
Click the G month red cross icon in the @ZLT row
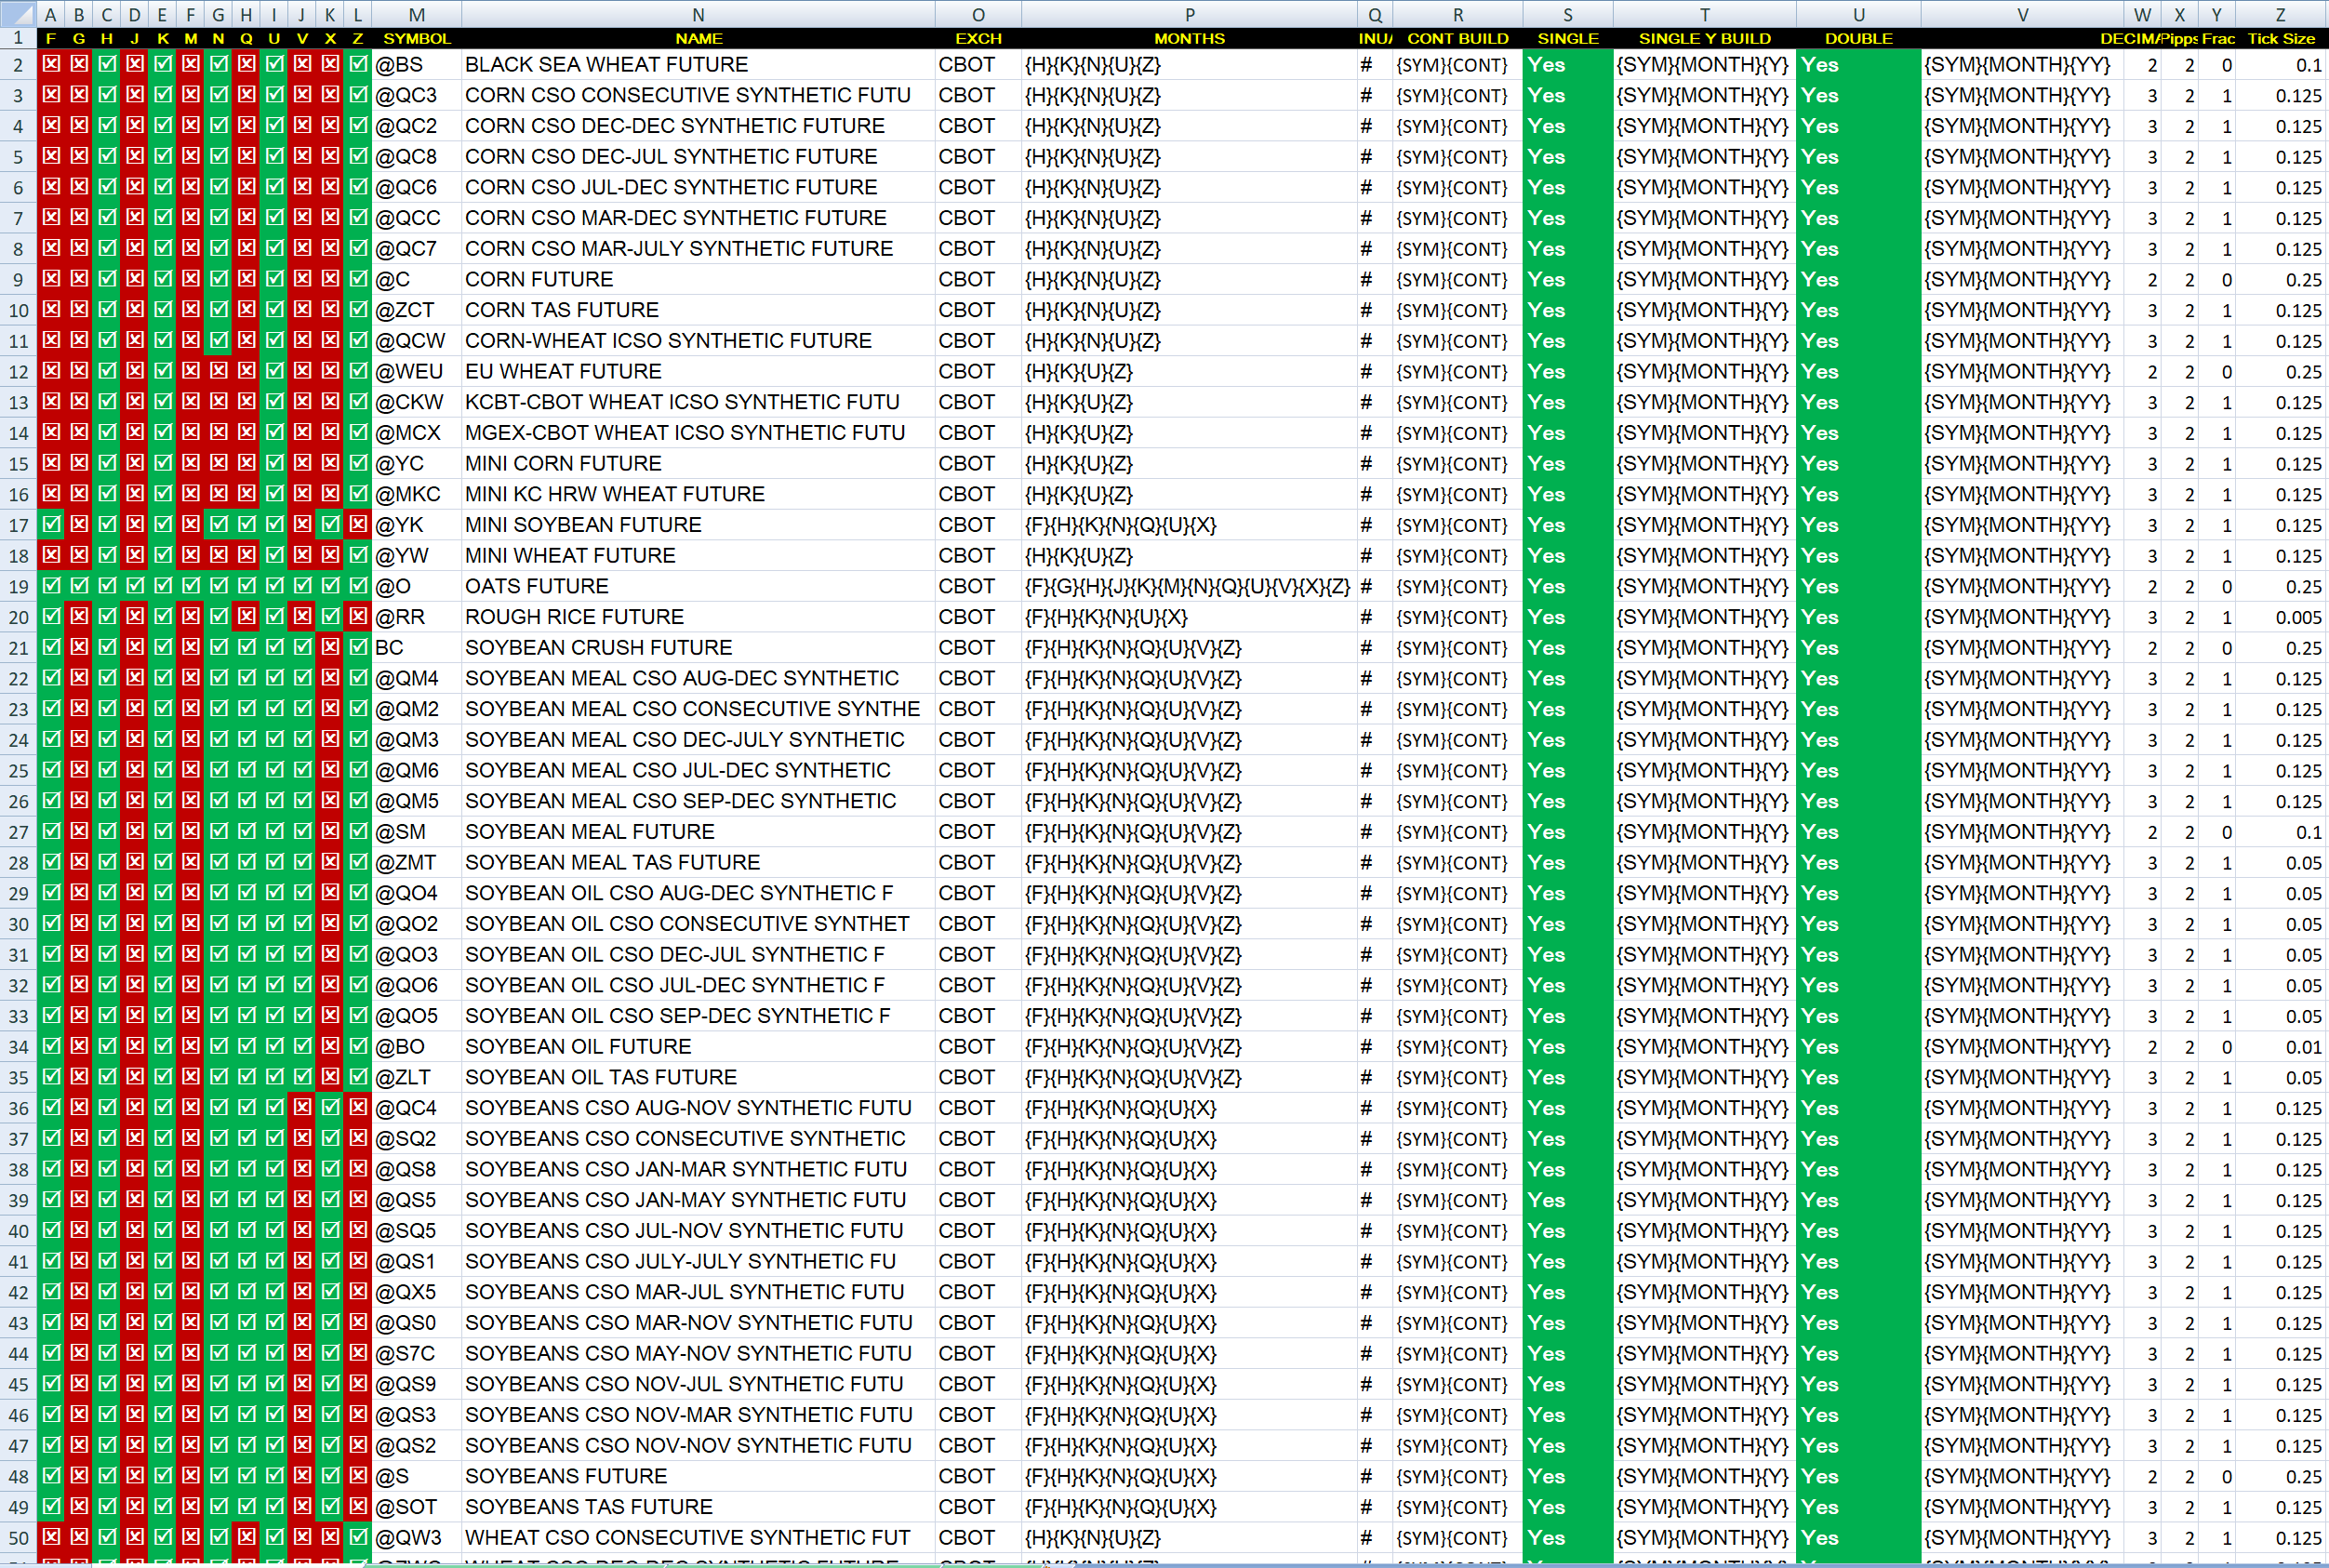tap(79, 1077)
